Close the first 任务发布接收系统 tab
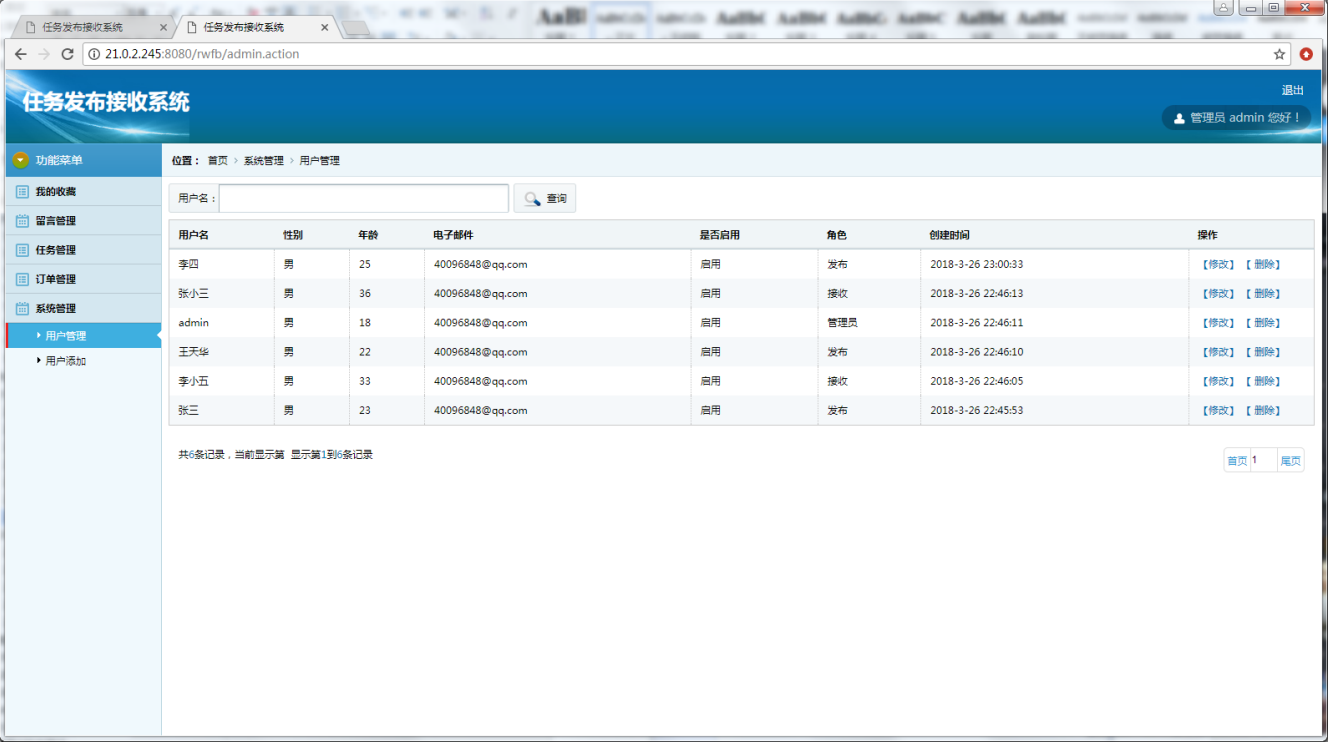 point(163,27)
